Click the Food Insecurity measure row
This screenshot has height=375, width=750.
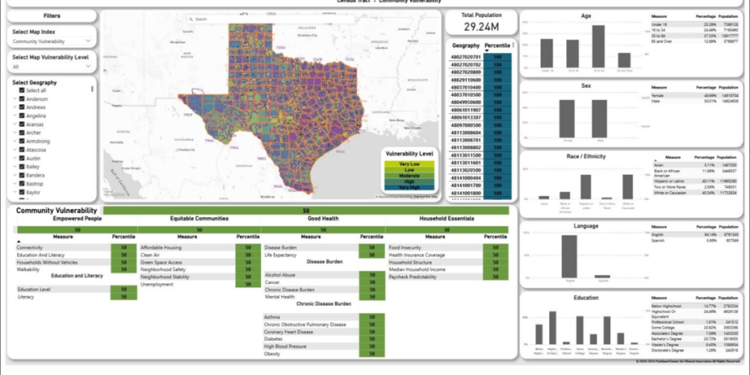[x=448, y=248]
